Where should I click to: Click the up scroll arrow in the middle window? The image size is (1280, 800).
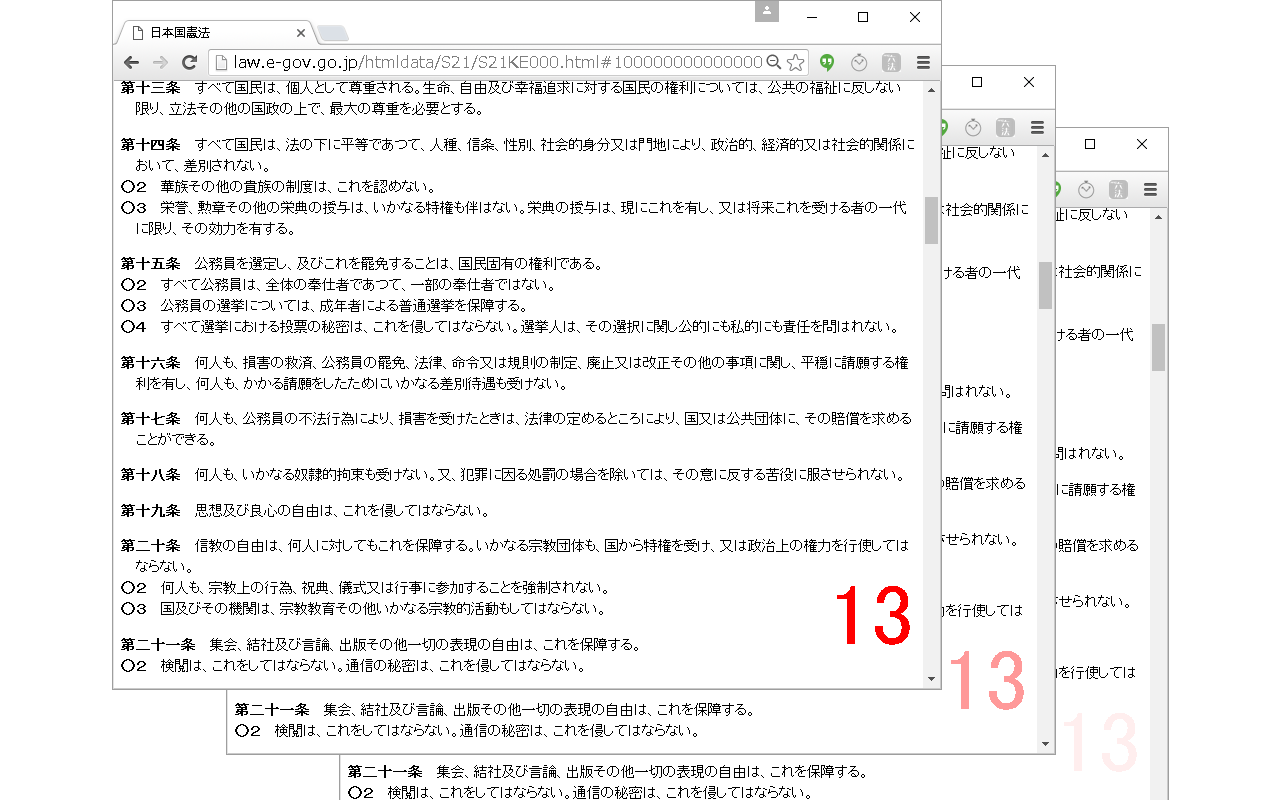[x=1046, y=155]
